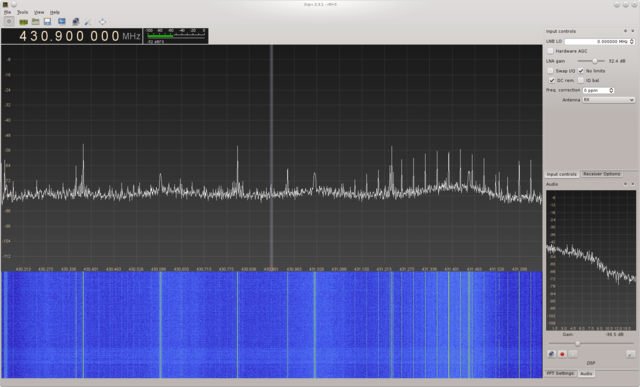Click the Freq. correction ppm spinner arrows
The width and height of the screenshot is (640, 387).
pos(611,90)
